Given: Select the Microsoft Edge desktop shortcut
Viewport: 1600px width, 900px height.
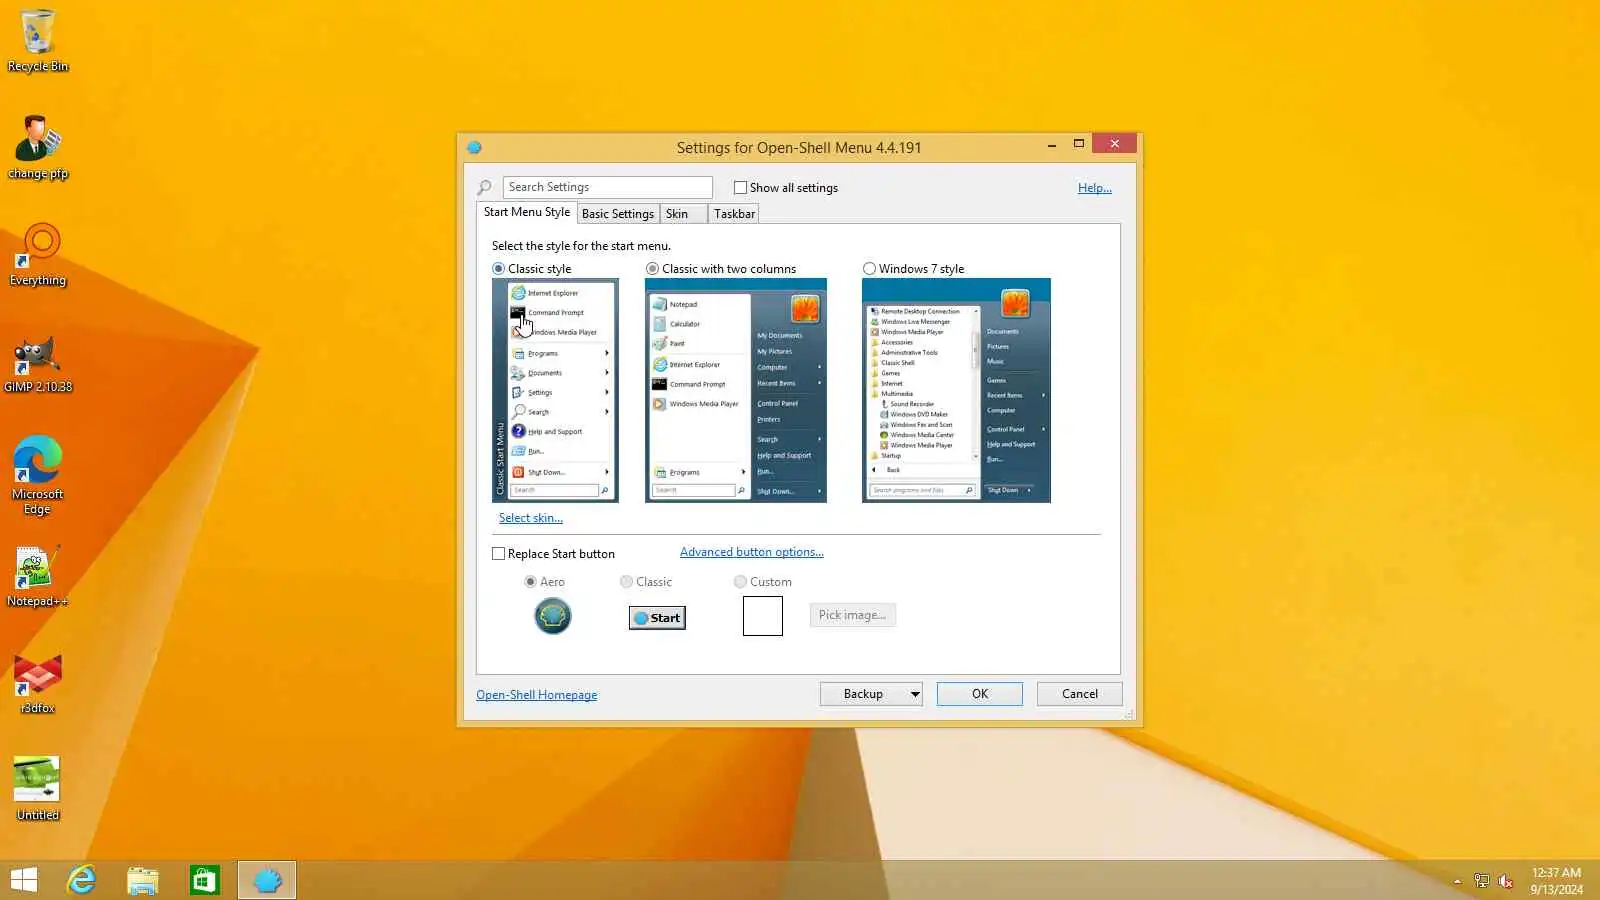Looking at the screenshot, I should point(38,475).
